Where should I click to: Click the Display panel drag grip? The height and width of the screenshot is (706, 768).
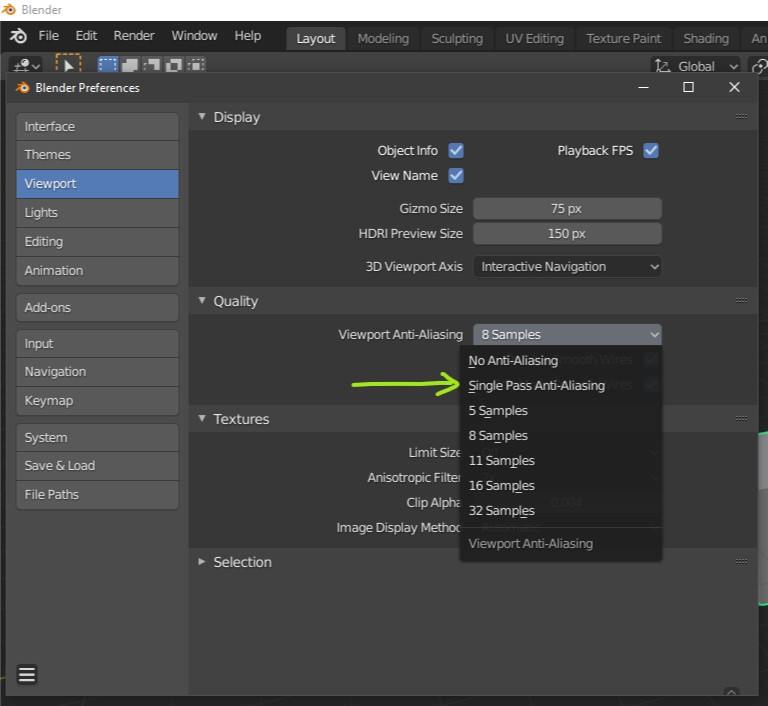click(742, 117)
